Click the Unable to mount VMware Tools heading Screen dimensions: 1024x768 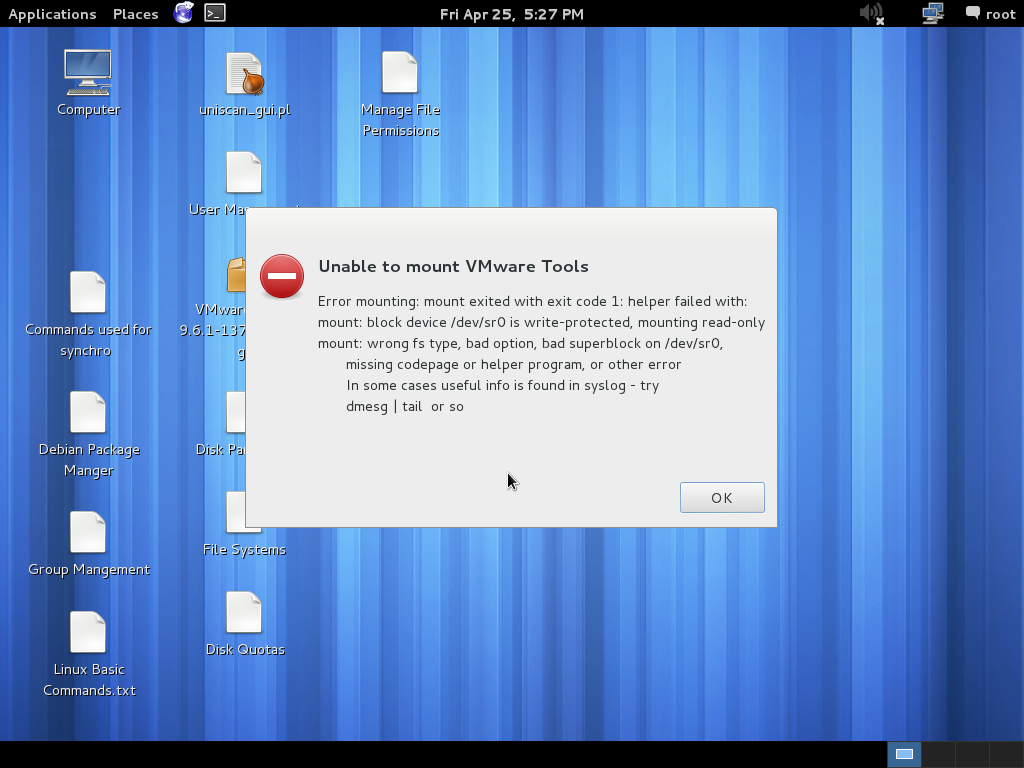click(x=453, y=266)
